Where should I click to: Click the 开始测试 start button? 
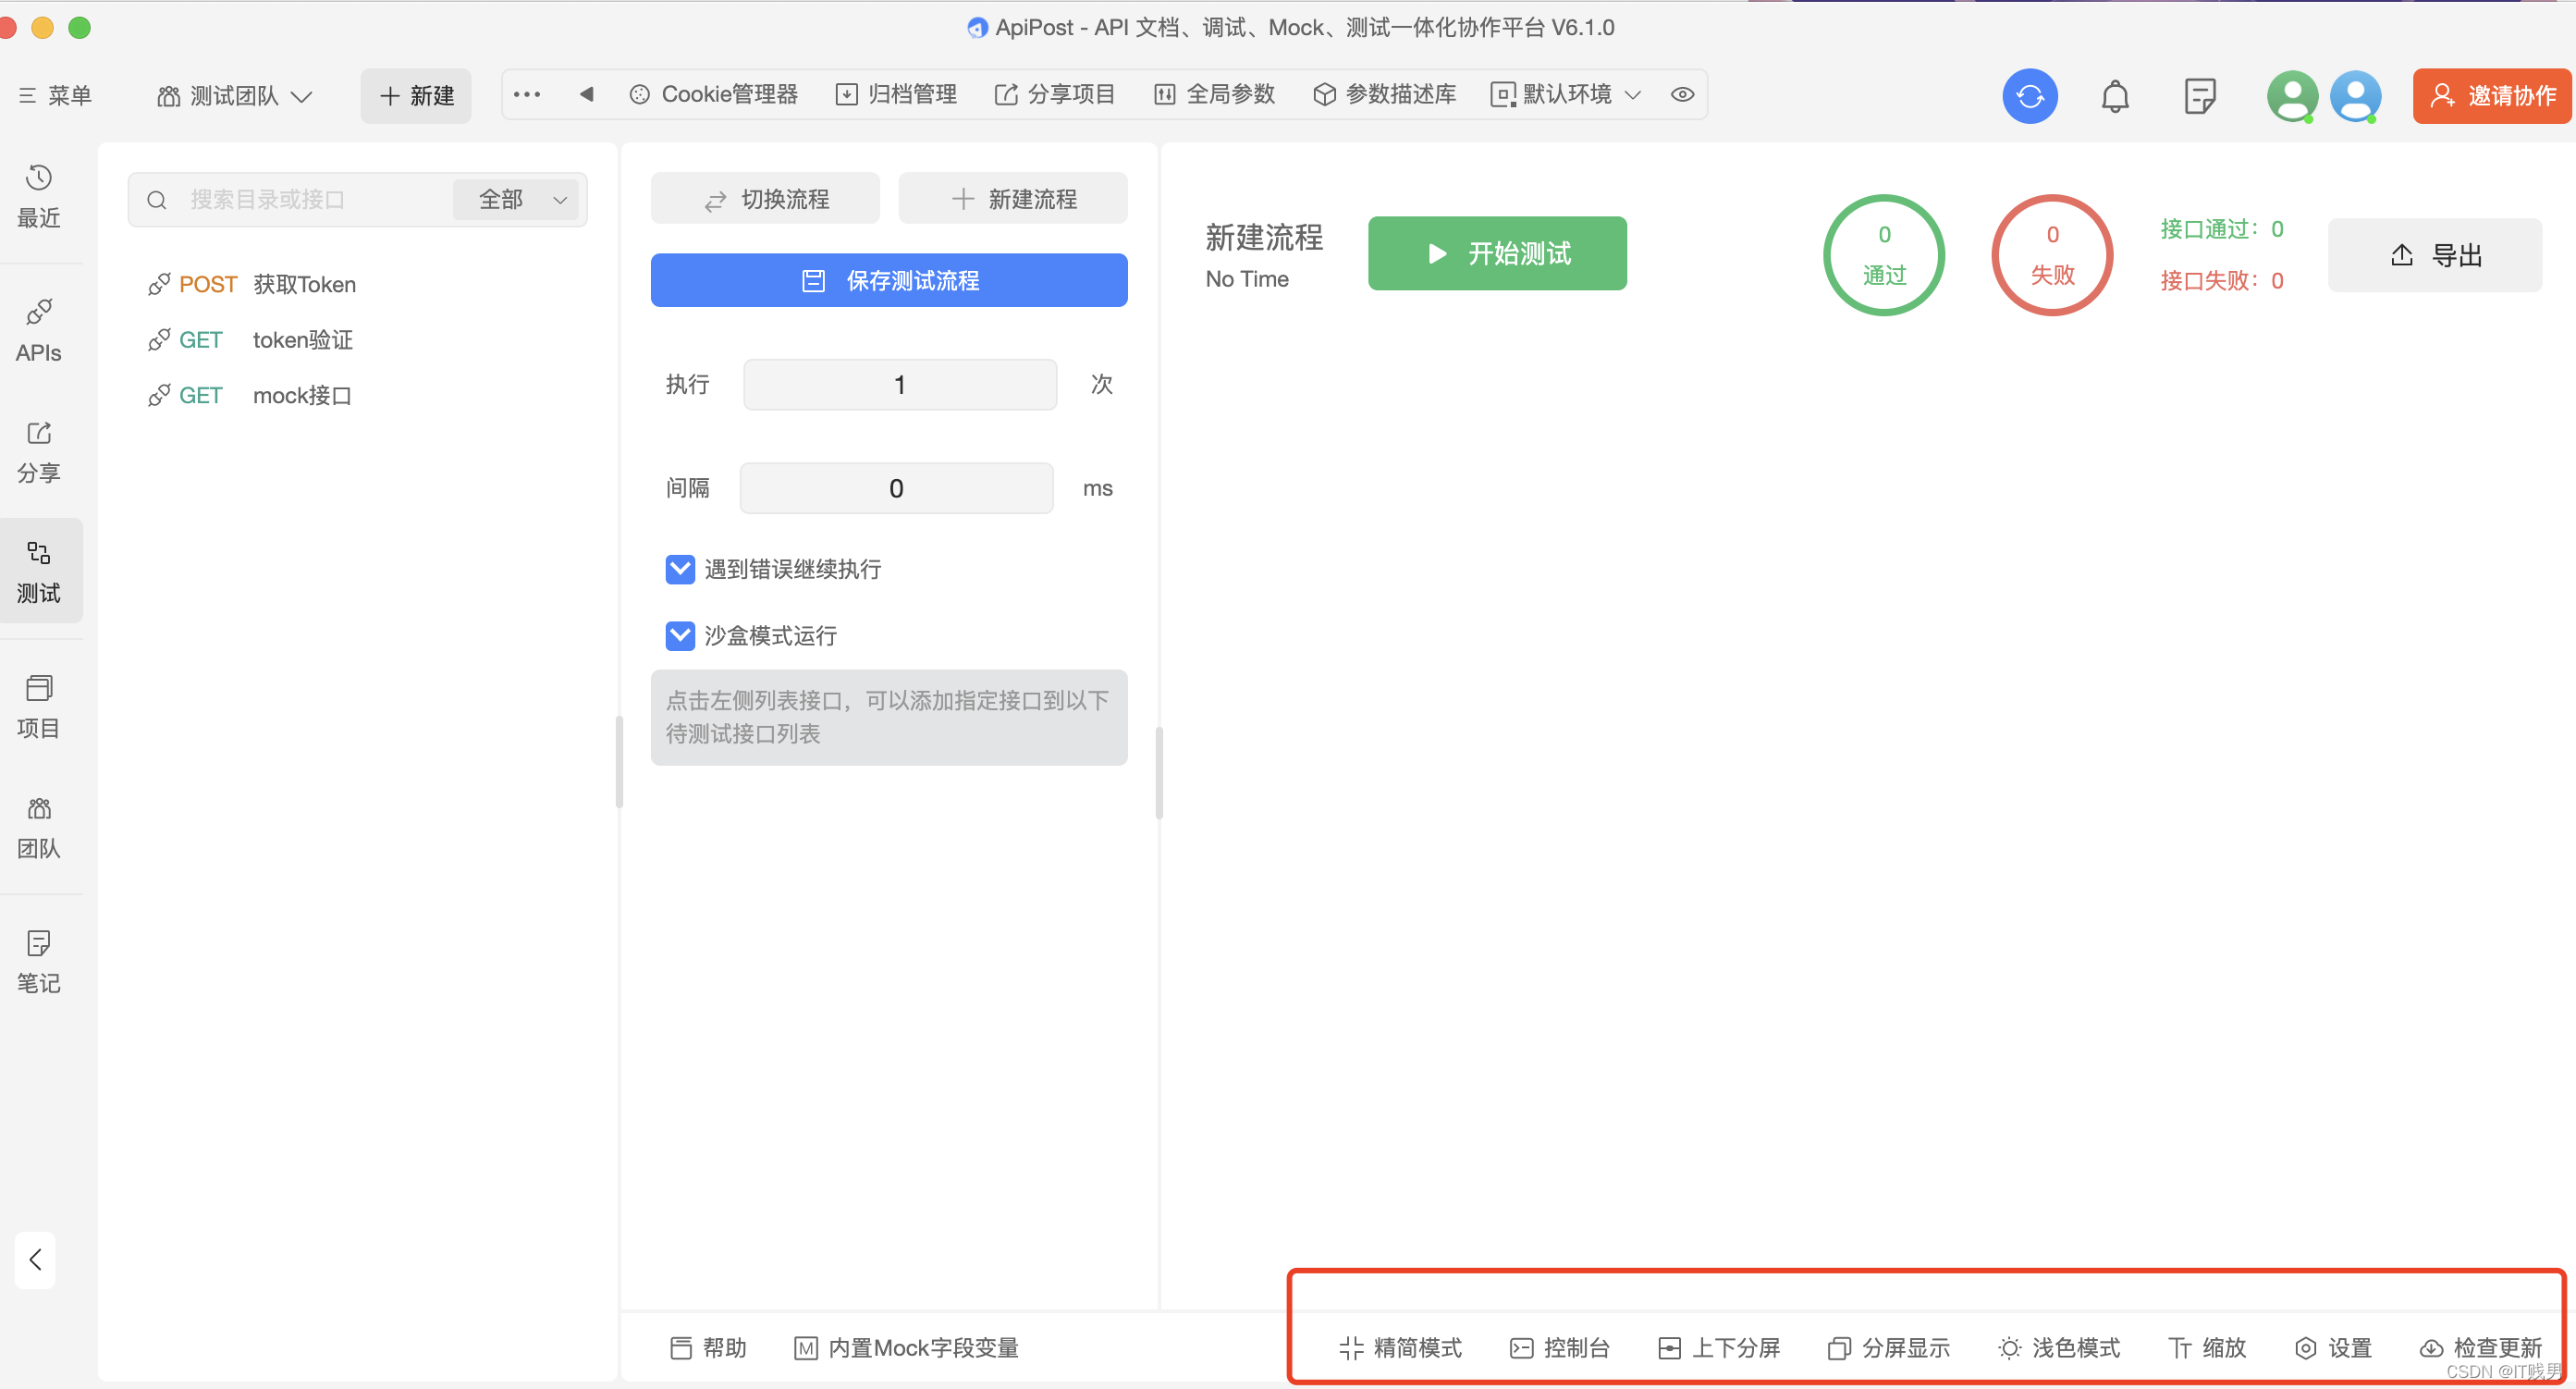point(1496,253)
